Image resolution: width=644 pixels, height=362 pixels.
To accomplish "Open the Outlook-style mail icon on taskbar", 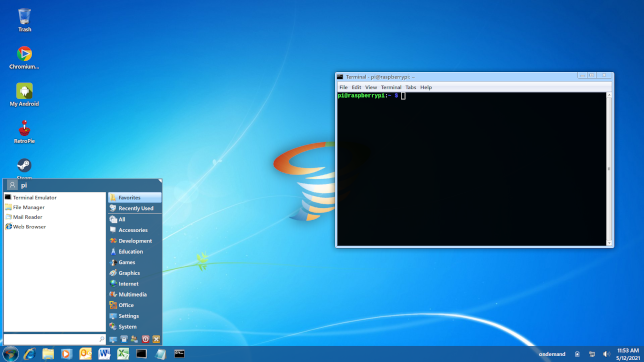I will pos(85,354).
